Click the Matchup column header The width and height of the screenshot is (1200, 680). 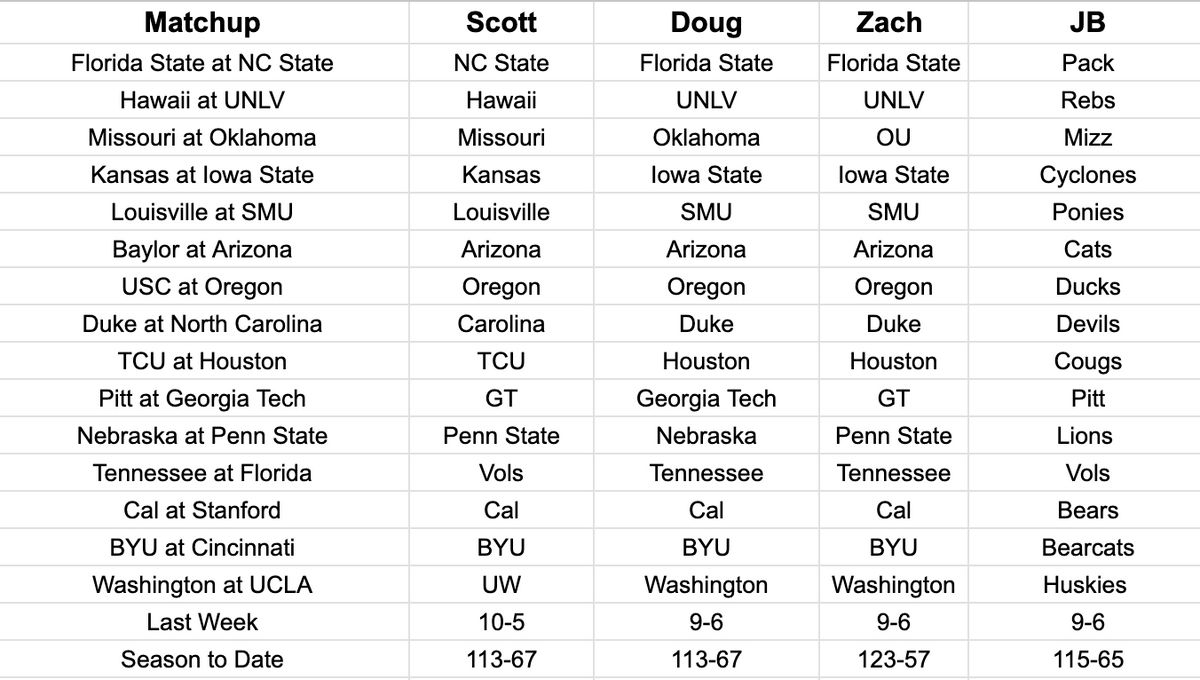tap(202, 22)
